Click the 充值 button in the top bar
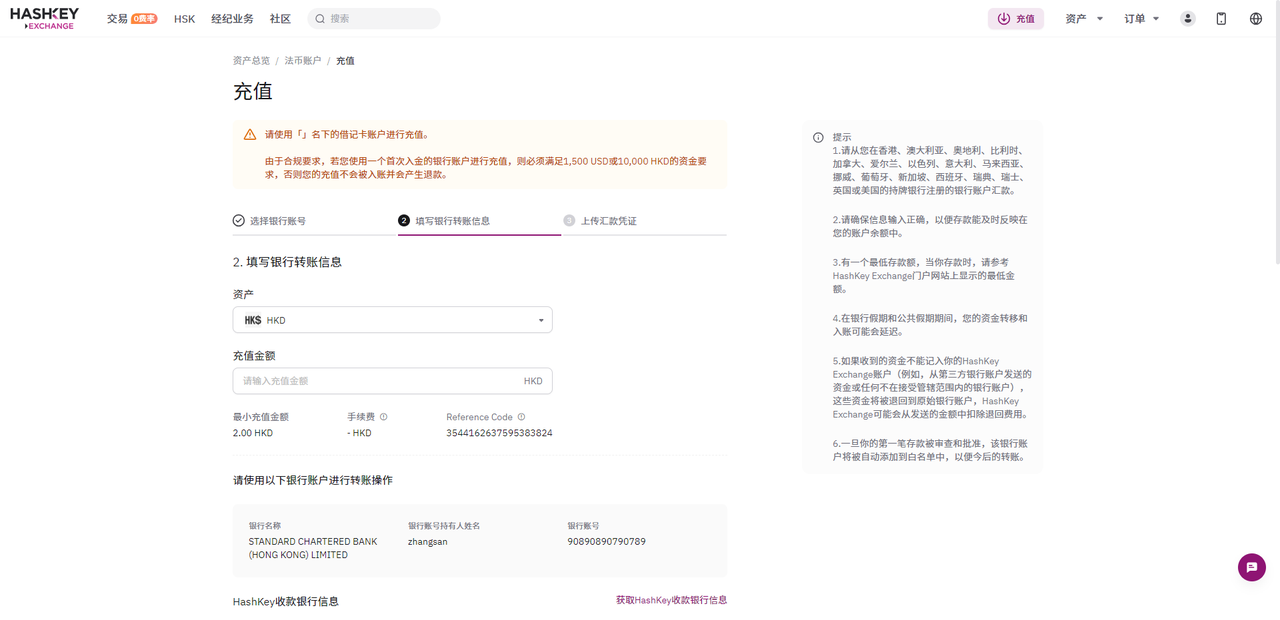 pyautogui.click(x=1016, y=19)
